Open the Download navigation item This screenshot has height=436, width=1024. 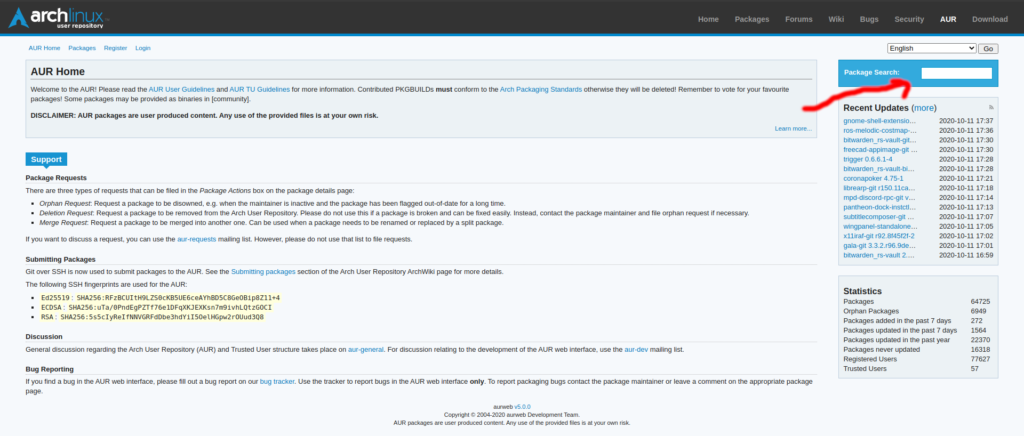pyautogui.click(x=990, y=19)
